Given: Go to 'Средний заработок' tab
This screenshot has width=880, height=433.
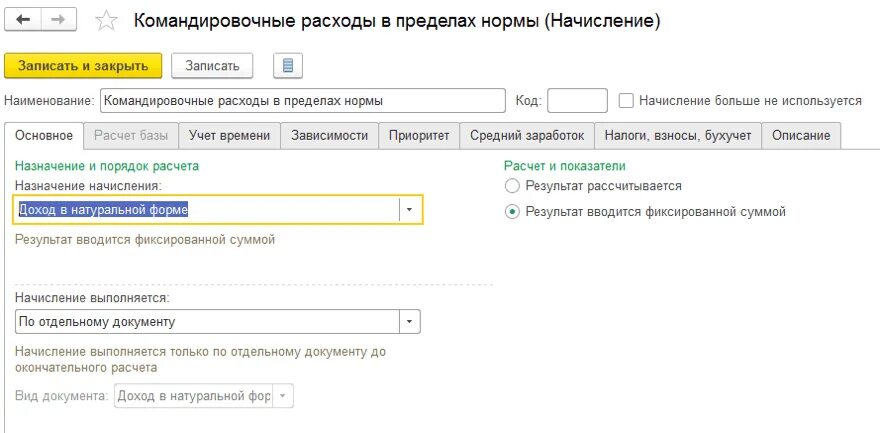Looking at the screenshot, I should point(527,136).
